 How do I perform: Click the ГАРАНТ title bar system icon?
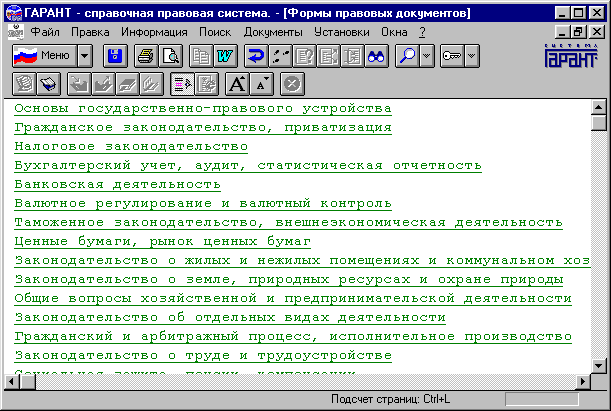[14, 13]
